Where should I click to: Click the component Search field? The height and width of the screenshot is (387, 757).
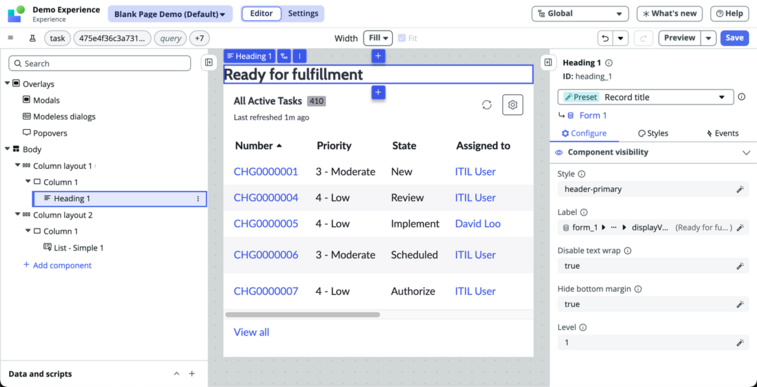(x=99, y=63)
